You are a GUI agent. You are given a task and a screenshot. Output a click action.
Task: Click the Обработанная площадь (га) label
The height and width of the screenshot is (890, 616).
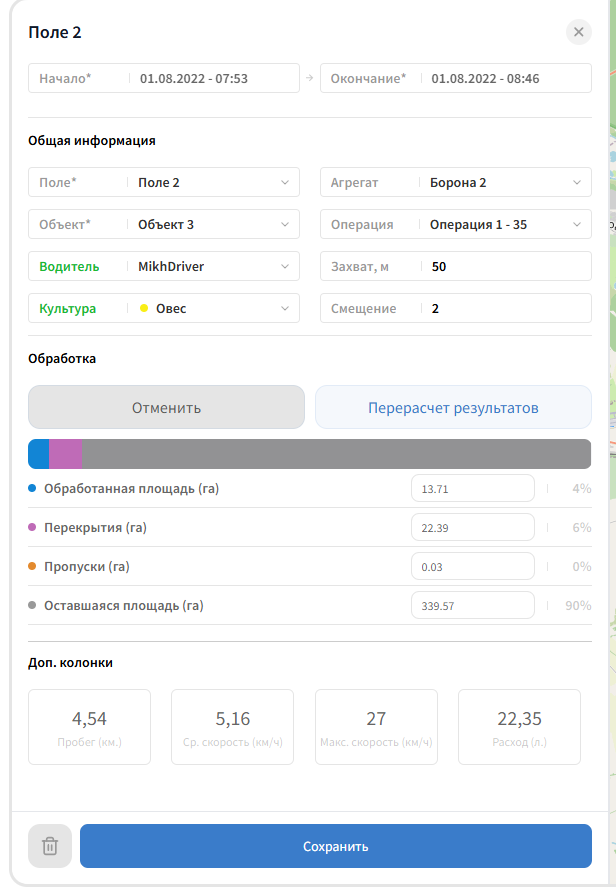pyautogui.click(x=132, y=489)
